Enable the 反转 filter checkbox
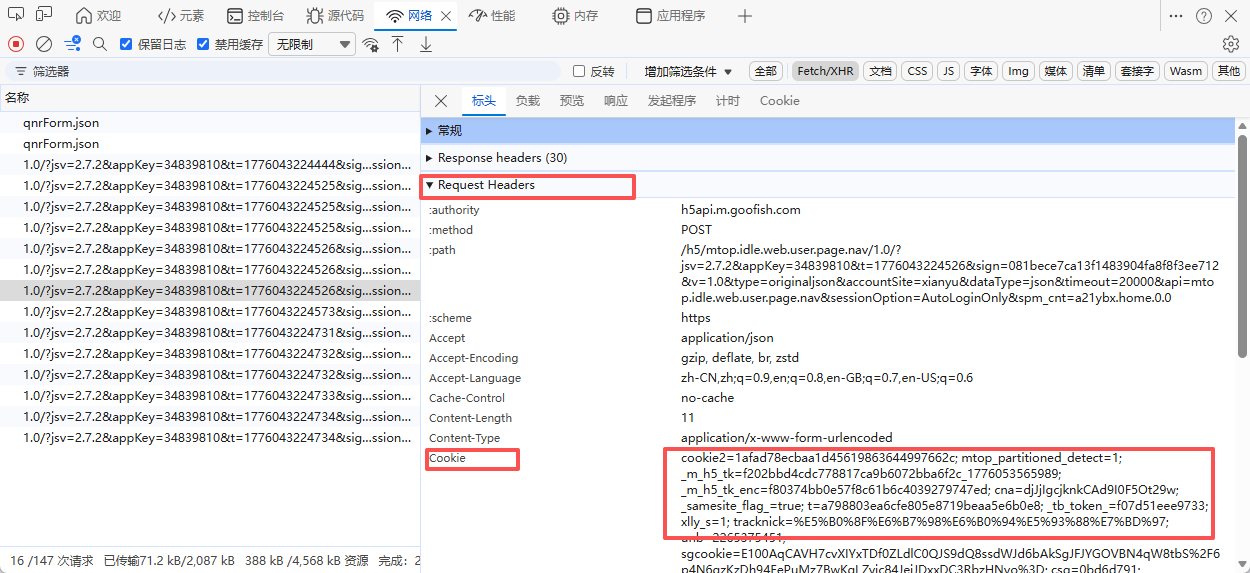Screen dimensions: 1250x573 [x=579, y=71]
